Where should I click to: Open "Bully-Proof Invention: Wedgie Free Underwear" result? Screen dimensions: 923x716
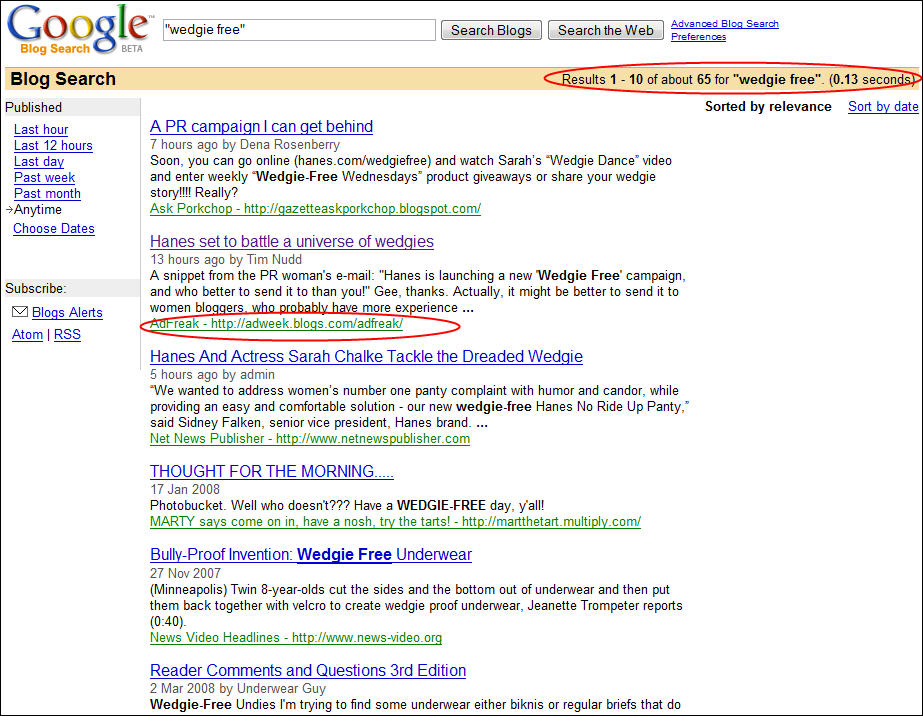click(x=311, y=555)
